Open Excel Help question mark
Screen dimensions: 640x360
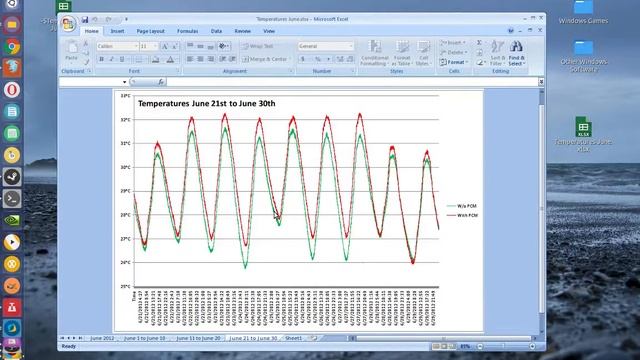[x=510, y=31]
